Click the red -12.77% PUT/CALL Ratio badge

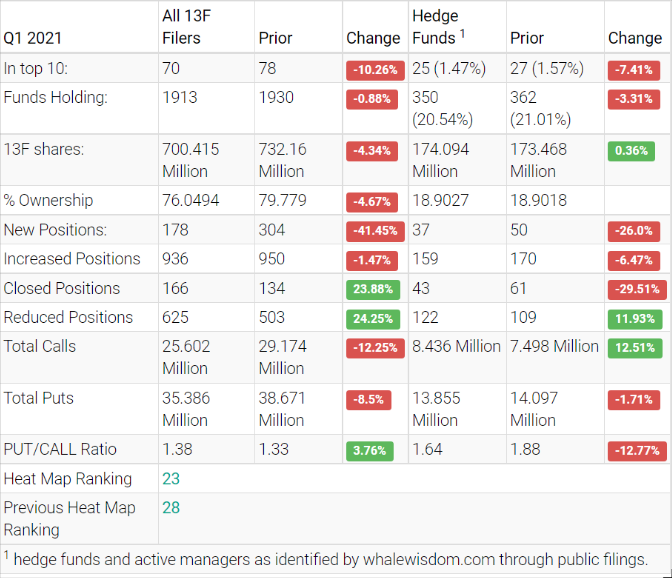637,451
